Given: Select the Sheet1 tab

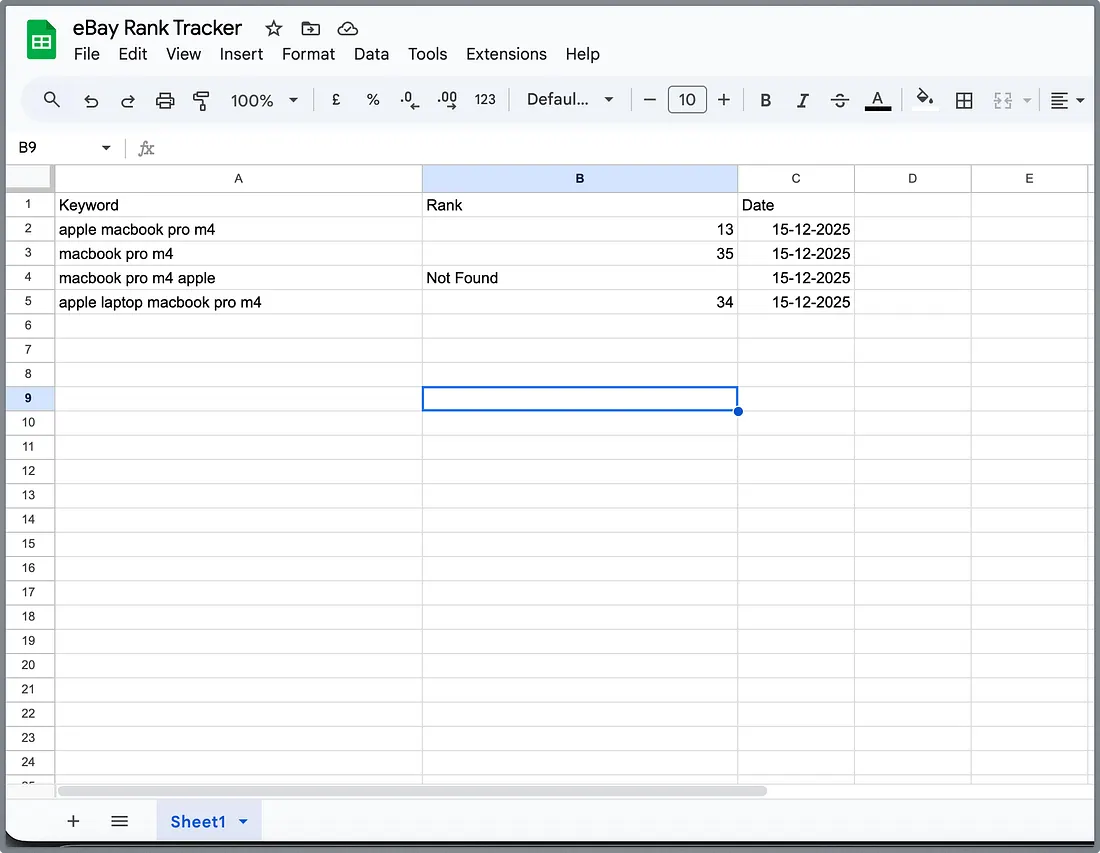Looking at the screenshot, I should click(198, 821).
